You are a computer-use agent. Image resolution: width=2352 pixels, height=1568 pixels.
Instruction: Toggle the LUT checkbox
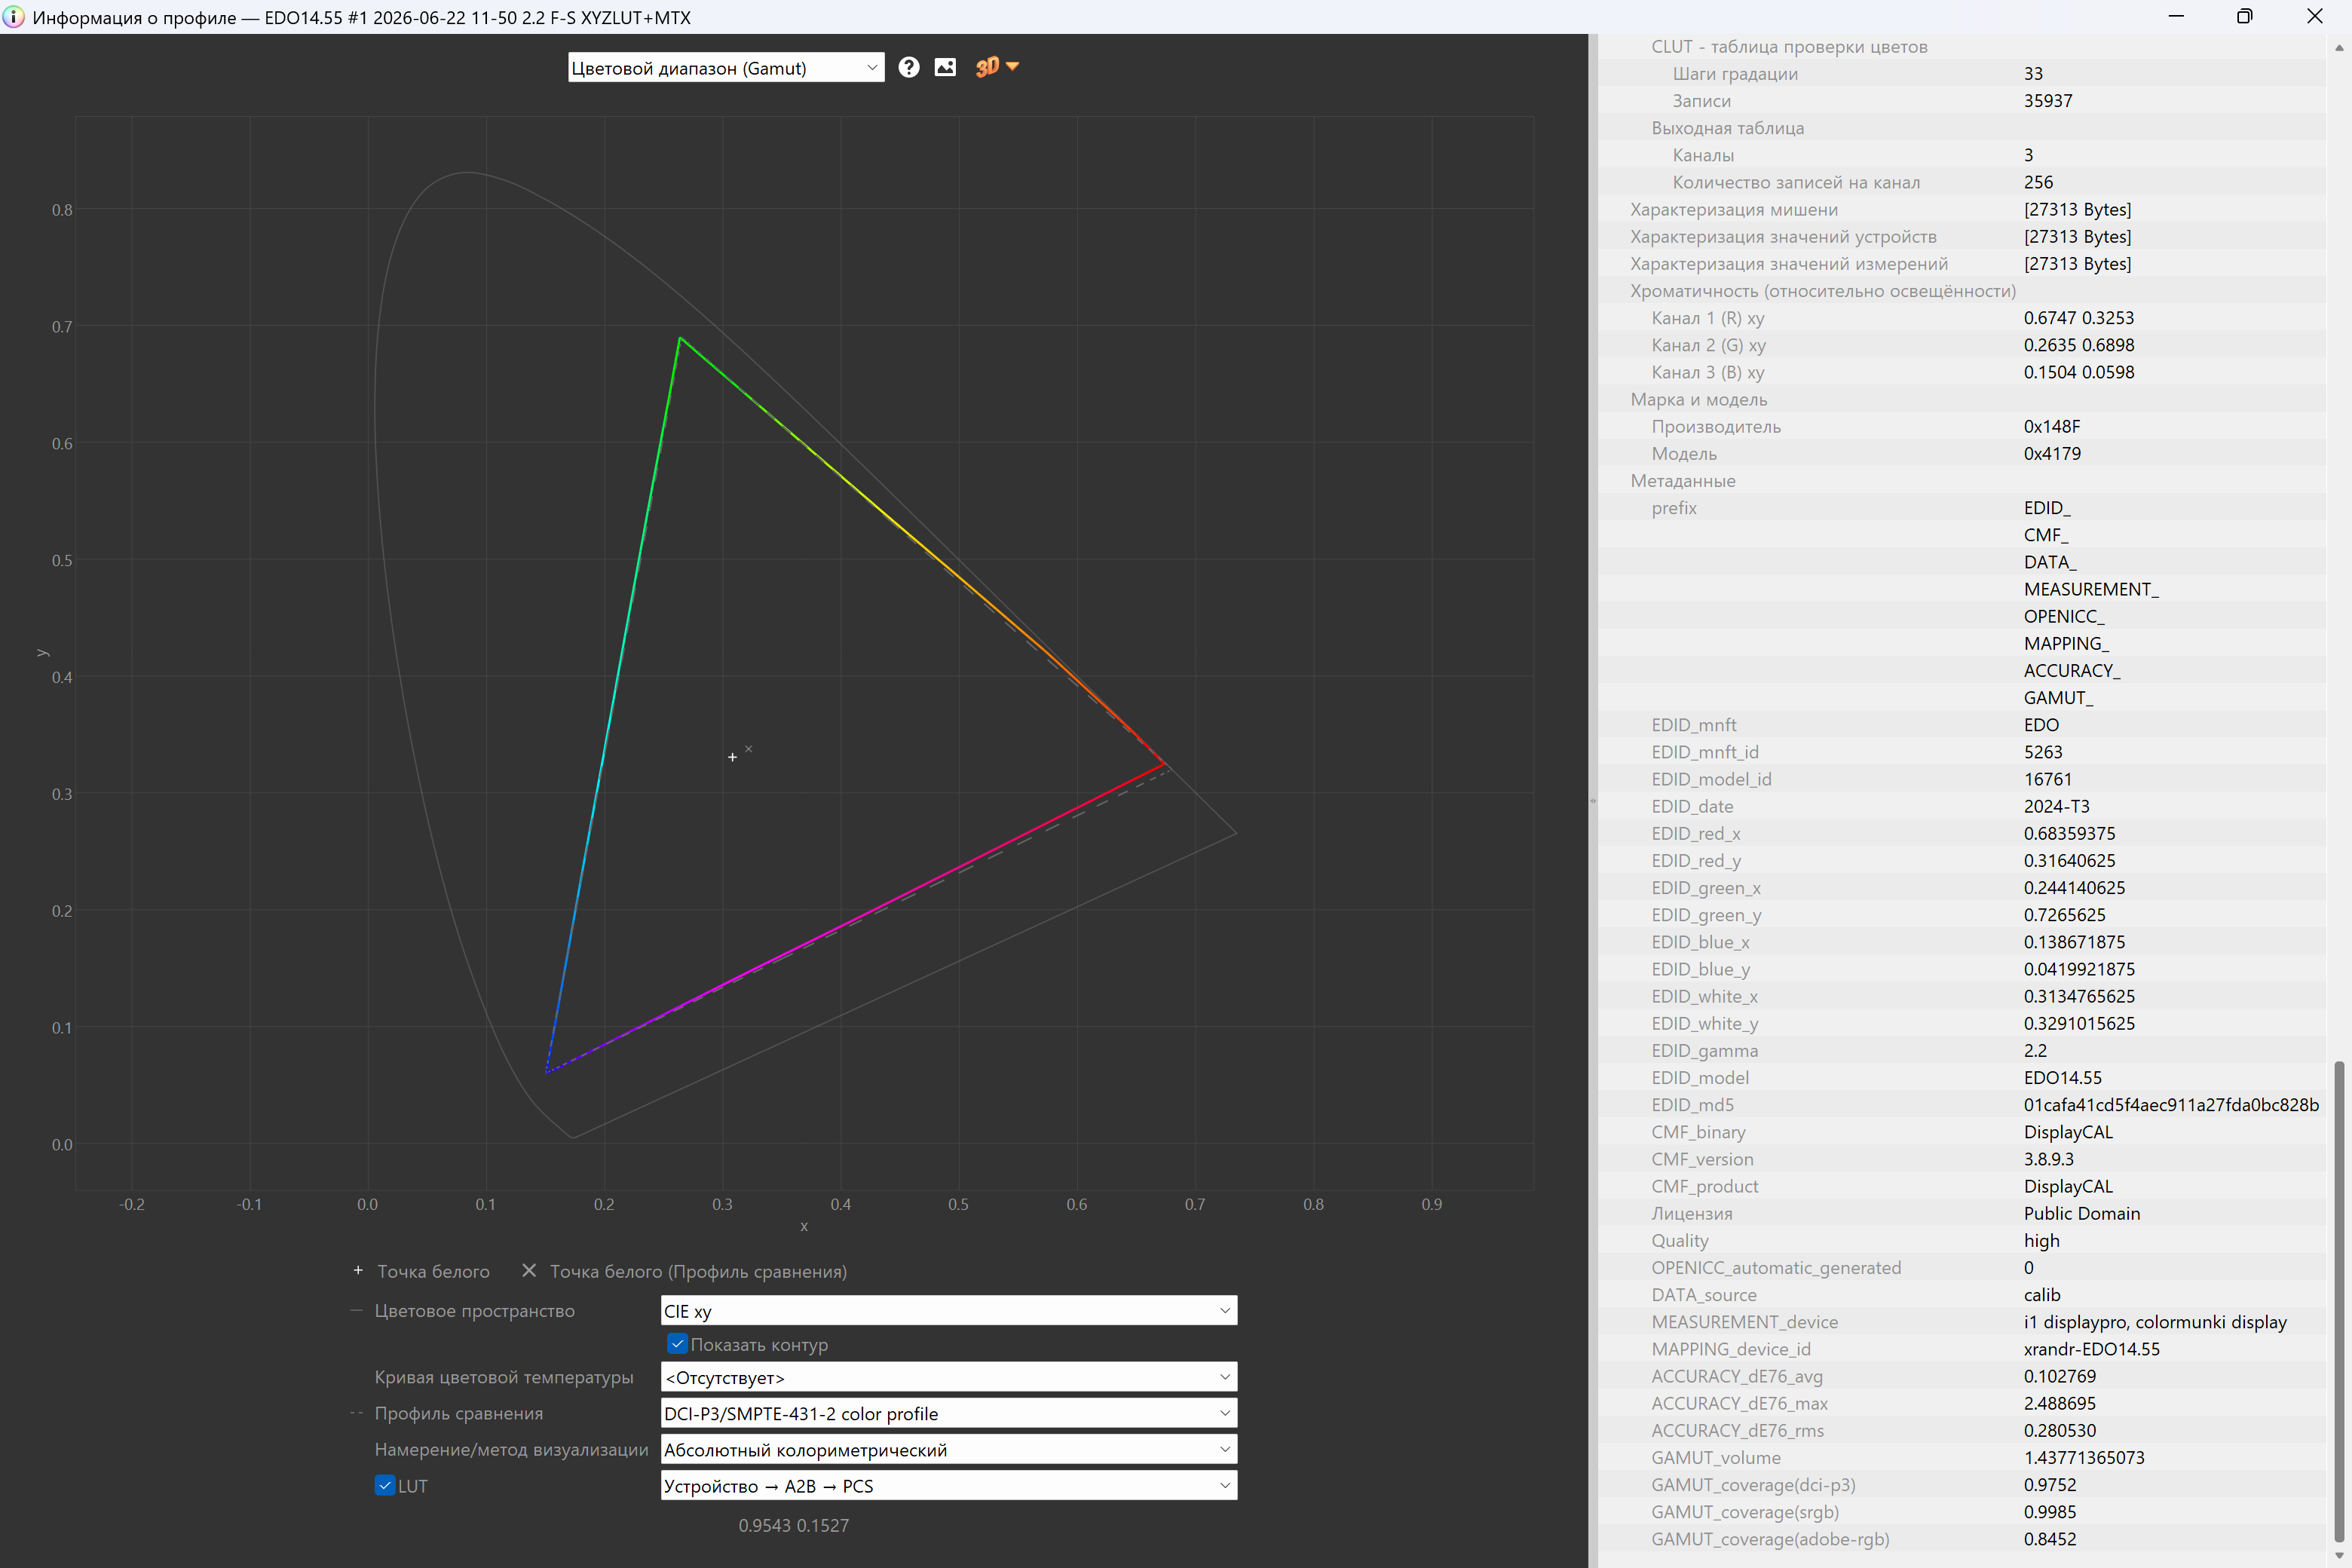385,1485
